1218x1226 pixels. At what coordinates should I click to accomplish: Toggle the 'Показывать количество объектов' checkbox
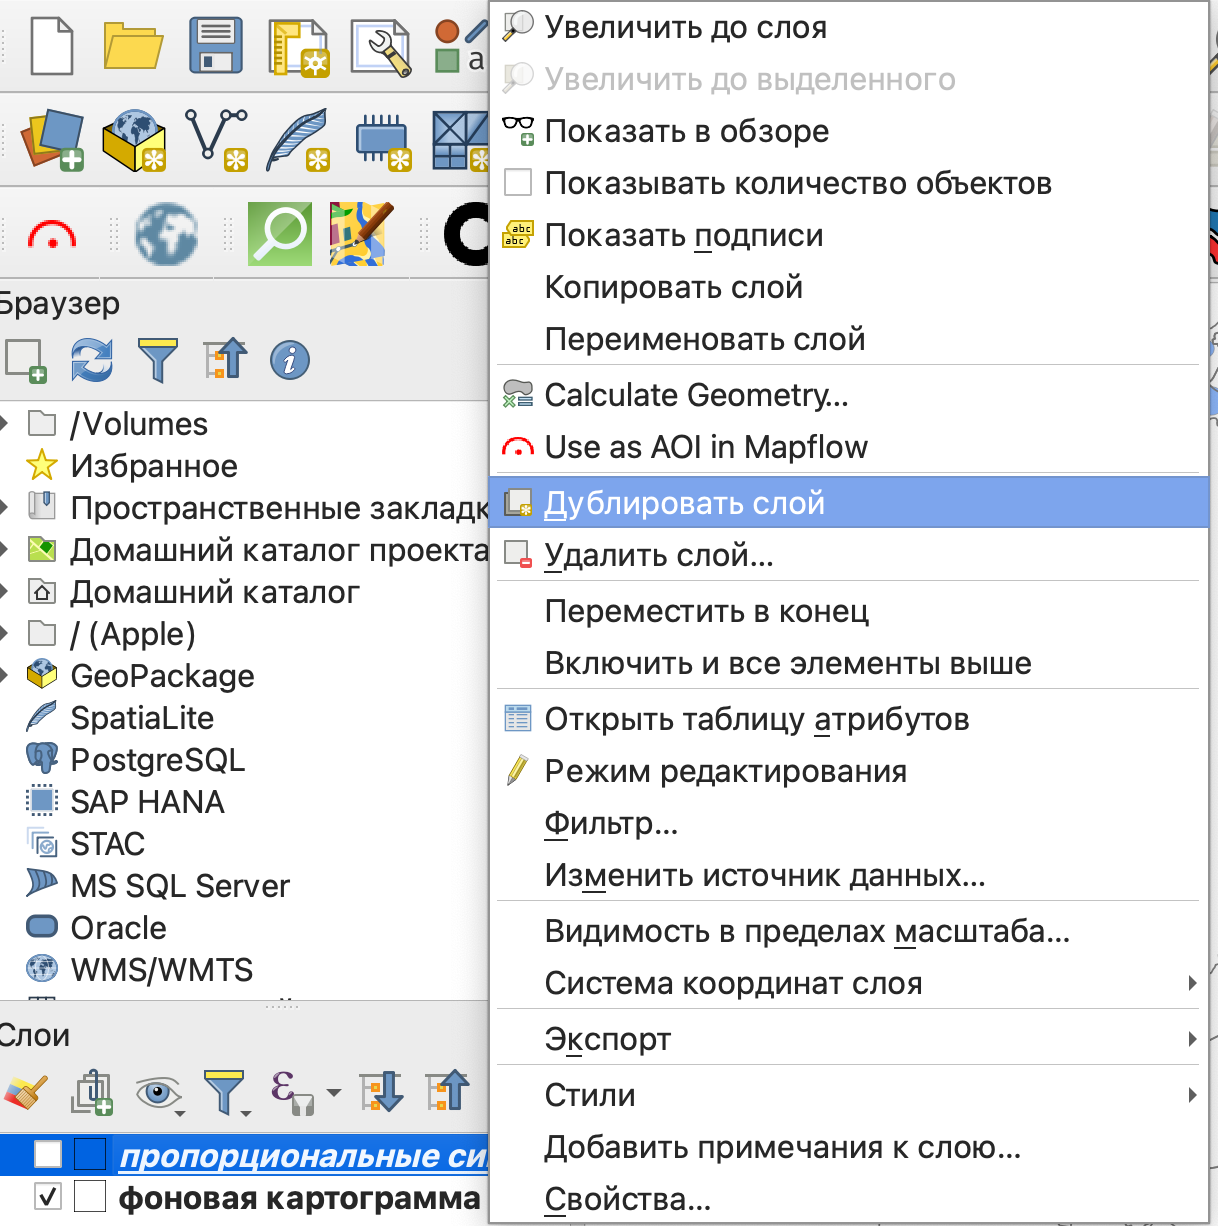pyautogui.click(x=518, y=183)
